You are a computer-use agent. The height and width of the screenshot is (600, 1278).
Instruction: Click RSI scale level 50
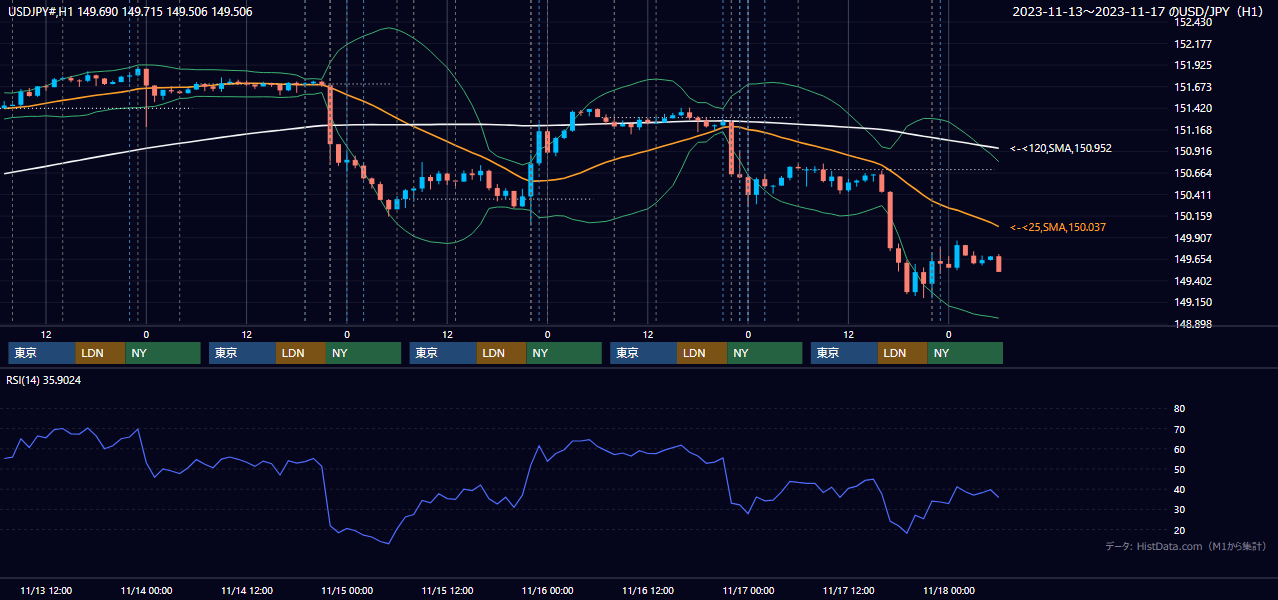pyautogui.click(x=1179, y=469)
